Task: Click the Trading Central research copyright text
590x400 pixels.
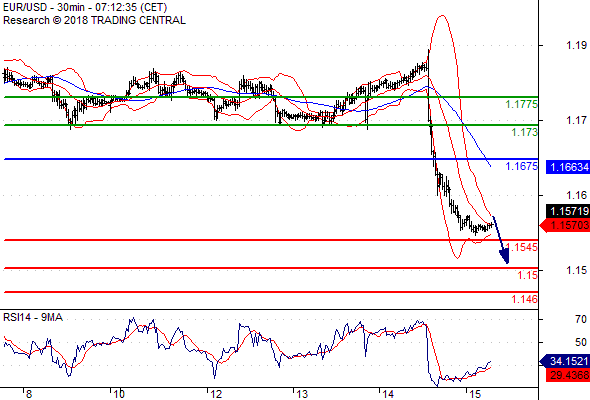Action: (x=94, y=20)
